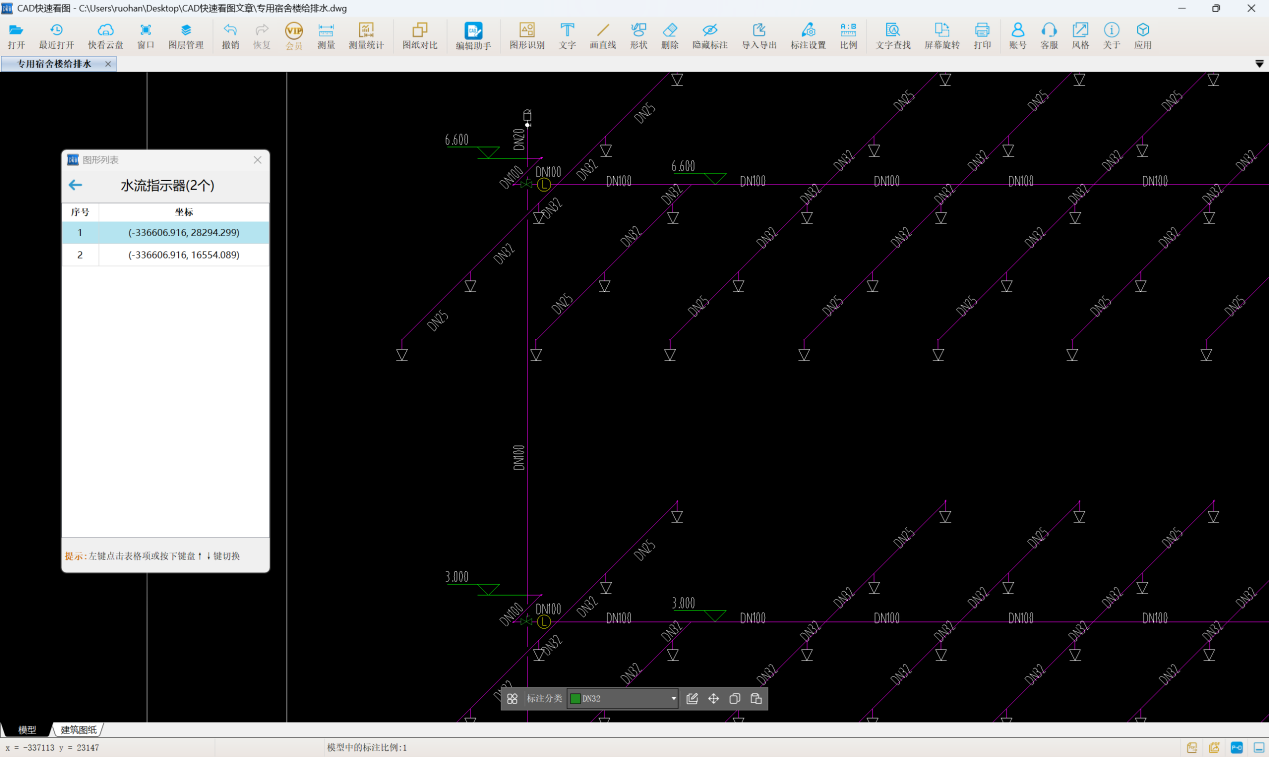Image resolution: width=1269 pixels, height=757 pixels.
Task: Open the 图层管理 layer manager tool
Action: point(185,36)
